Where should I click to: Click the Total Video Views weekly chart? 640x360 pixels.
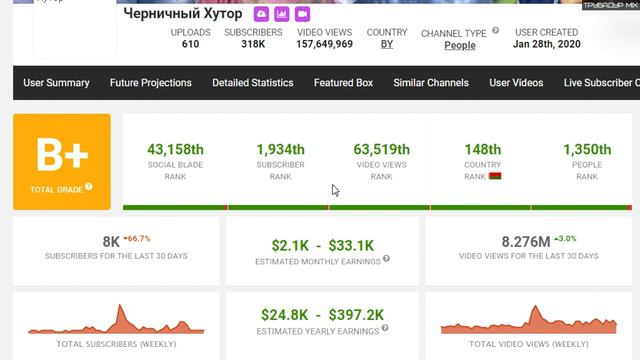coord(529,320)
